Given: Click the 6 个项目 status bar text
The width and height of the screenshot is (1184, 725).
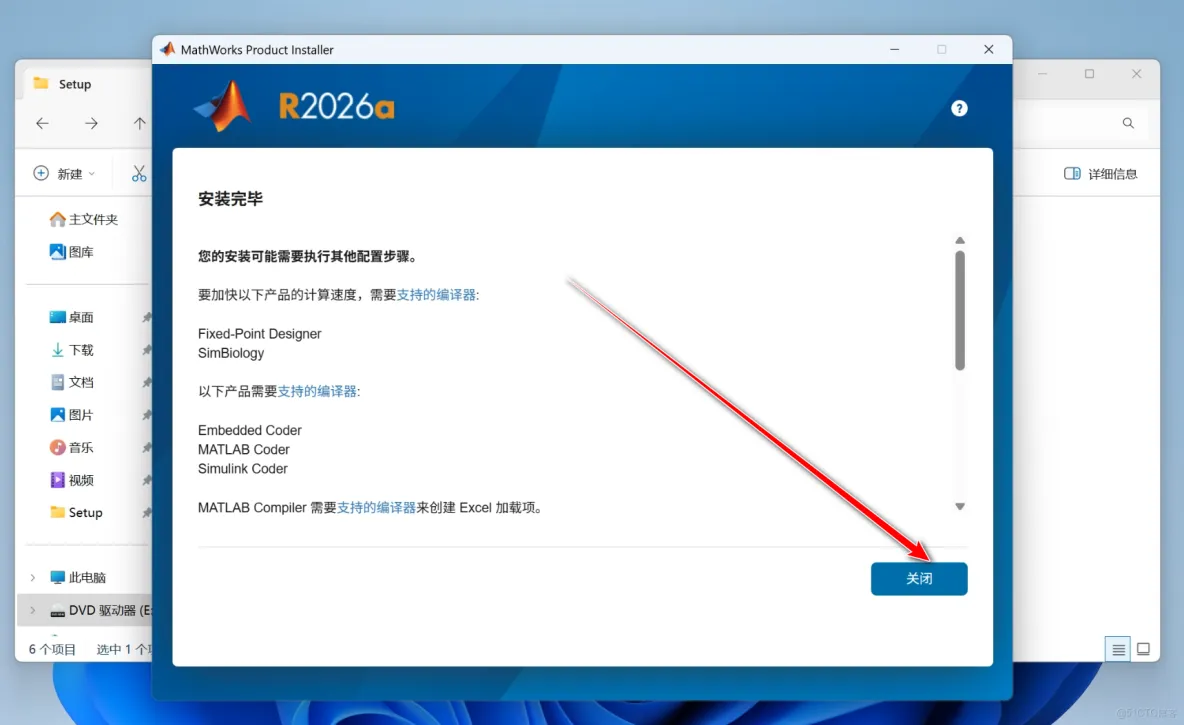Looking at the screenshot, I should 52,649.
